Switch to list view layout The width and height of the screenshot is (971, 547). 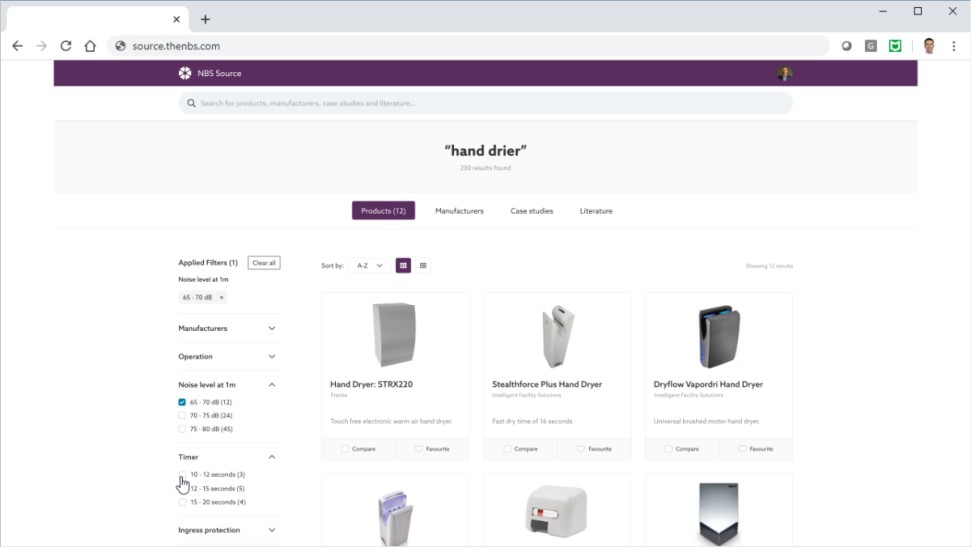[423, 265]
